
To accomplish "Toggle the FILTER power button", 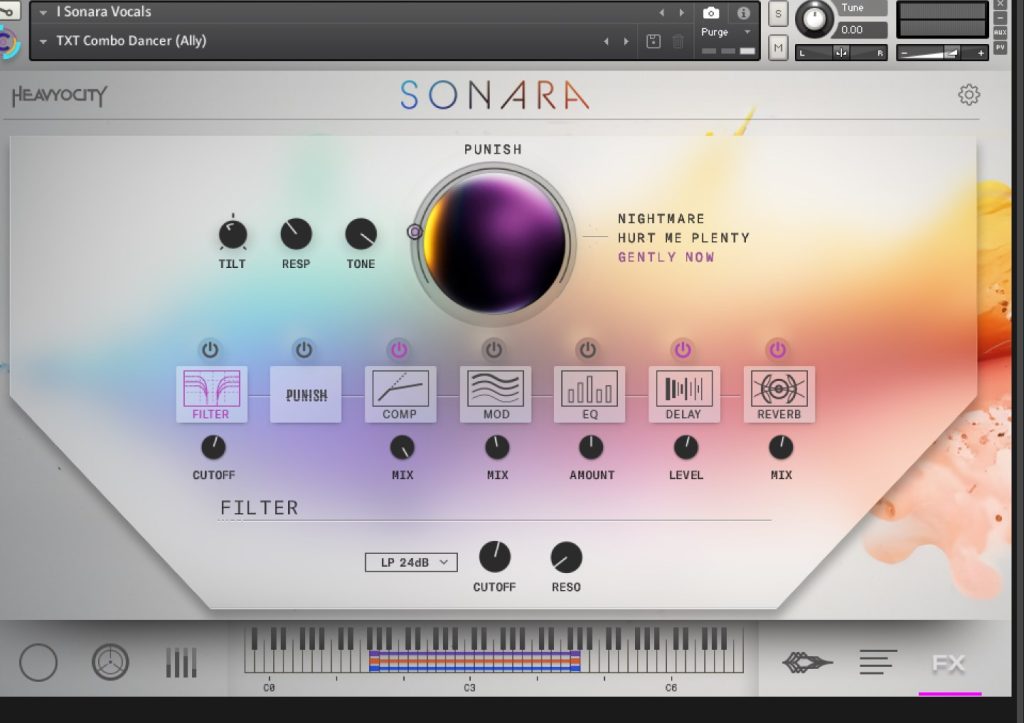I will (210, 349).
